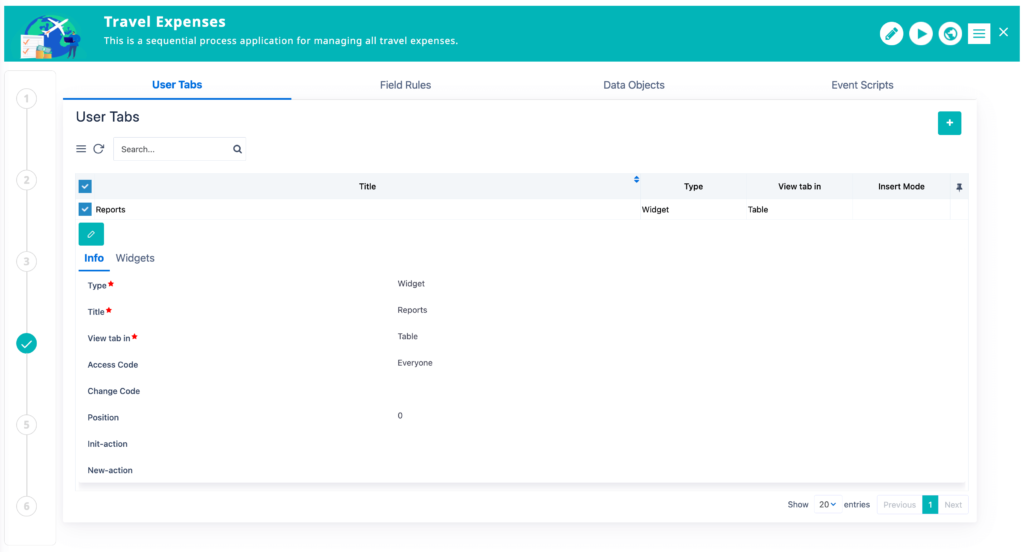Click the pencil edit icon in header
The width and height of the screenshot is (1024, 552).
coord(891,33)
